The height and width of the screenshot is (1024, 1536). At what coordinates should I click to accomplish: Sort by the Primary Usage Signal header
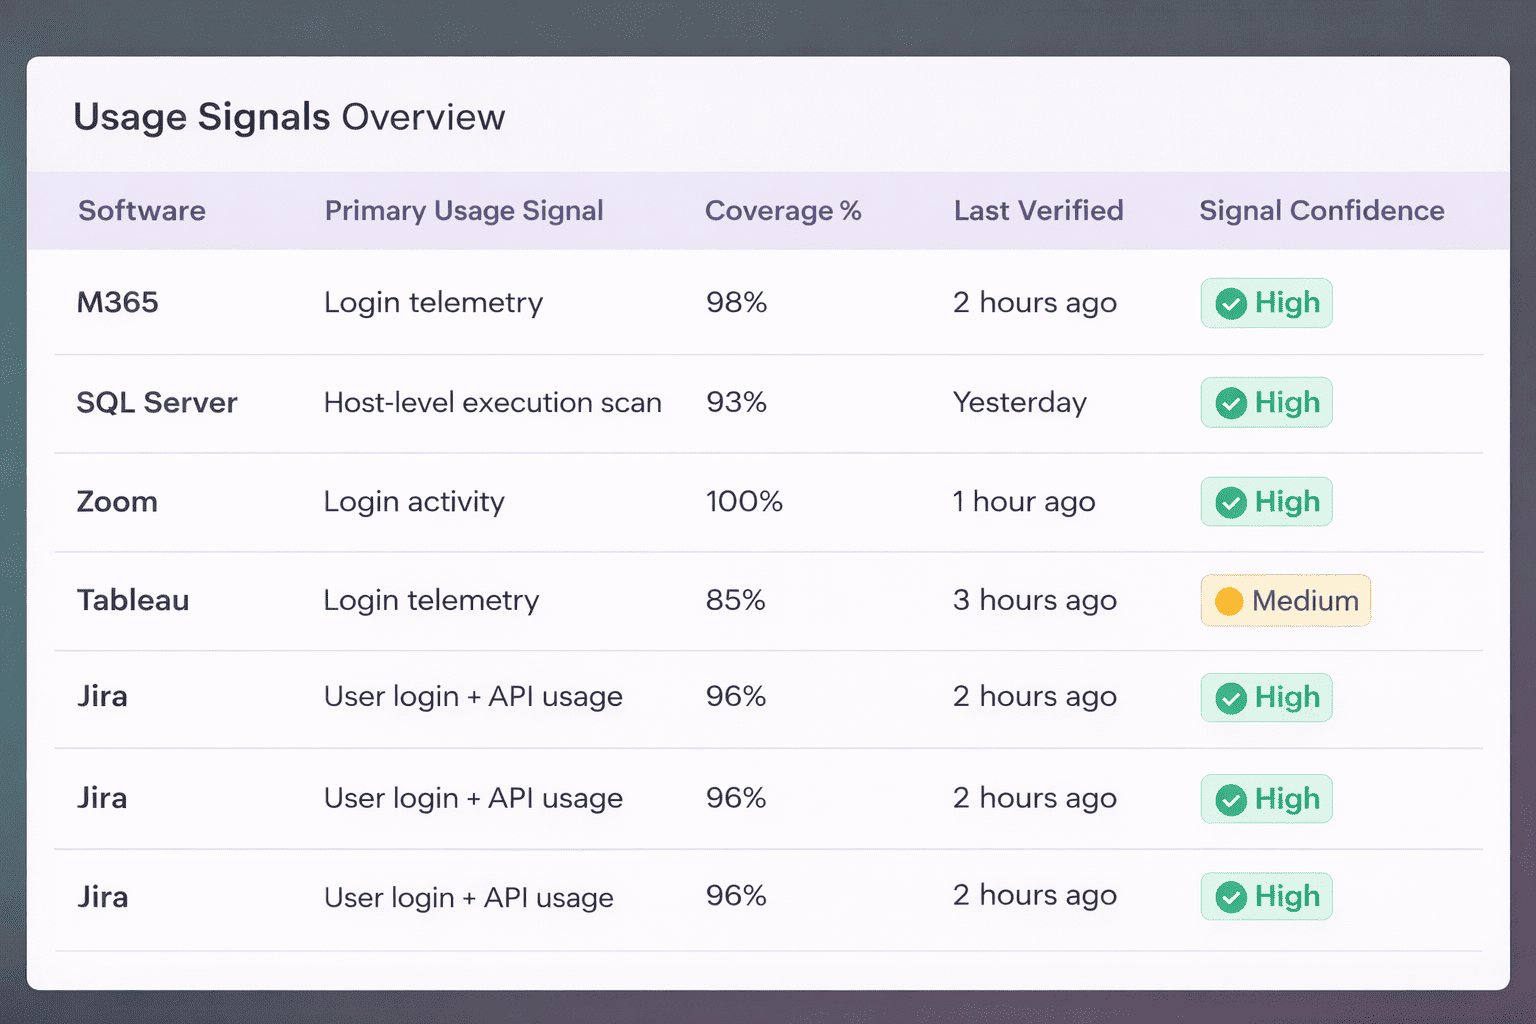(464, 211)
